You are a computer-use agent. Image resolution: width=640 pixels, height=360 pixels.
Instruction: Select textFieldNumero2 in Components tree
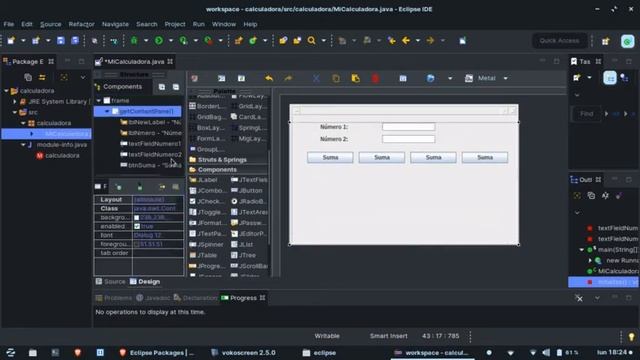click(151, 155)
